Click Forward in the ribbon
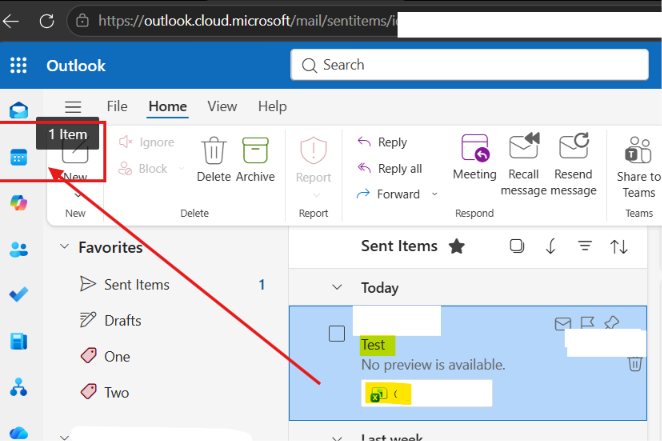 [x=388, y=194]
